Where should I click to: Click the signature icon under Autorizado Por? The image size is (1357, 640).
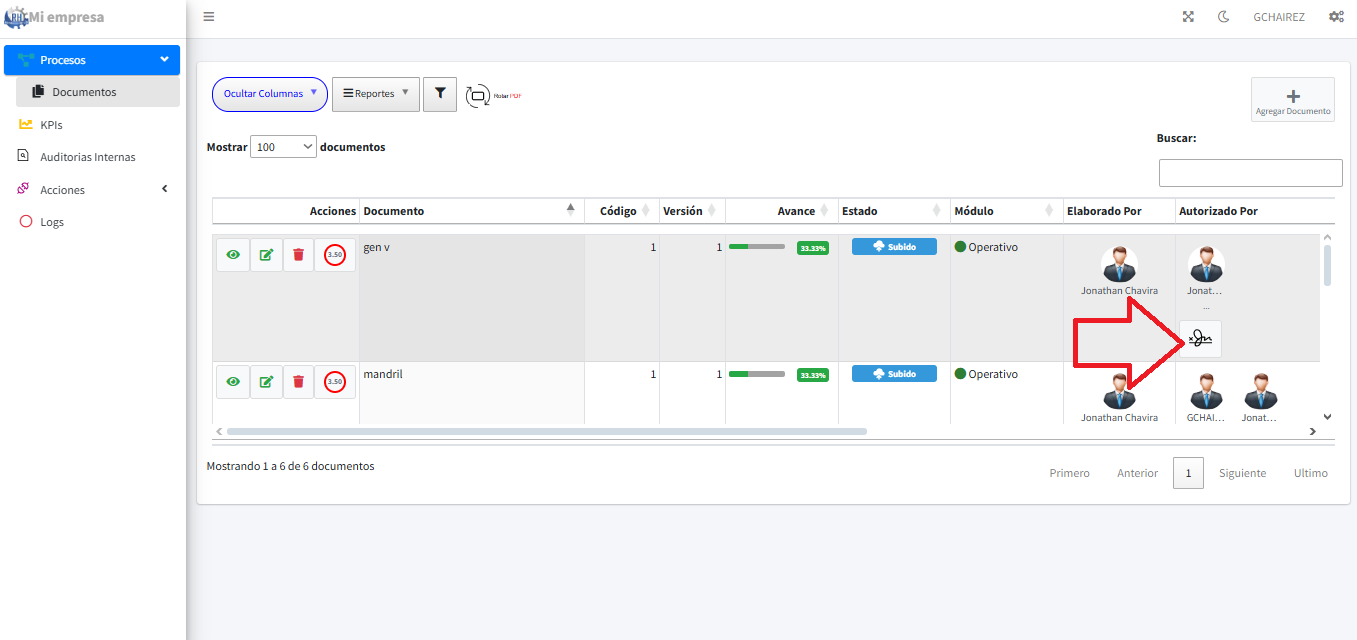click(x=1200, y=339)
